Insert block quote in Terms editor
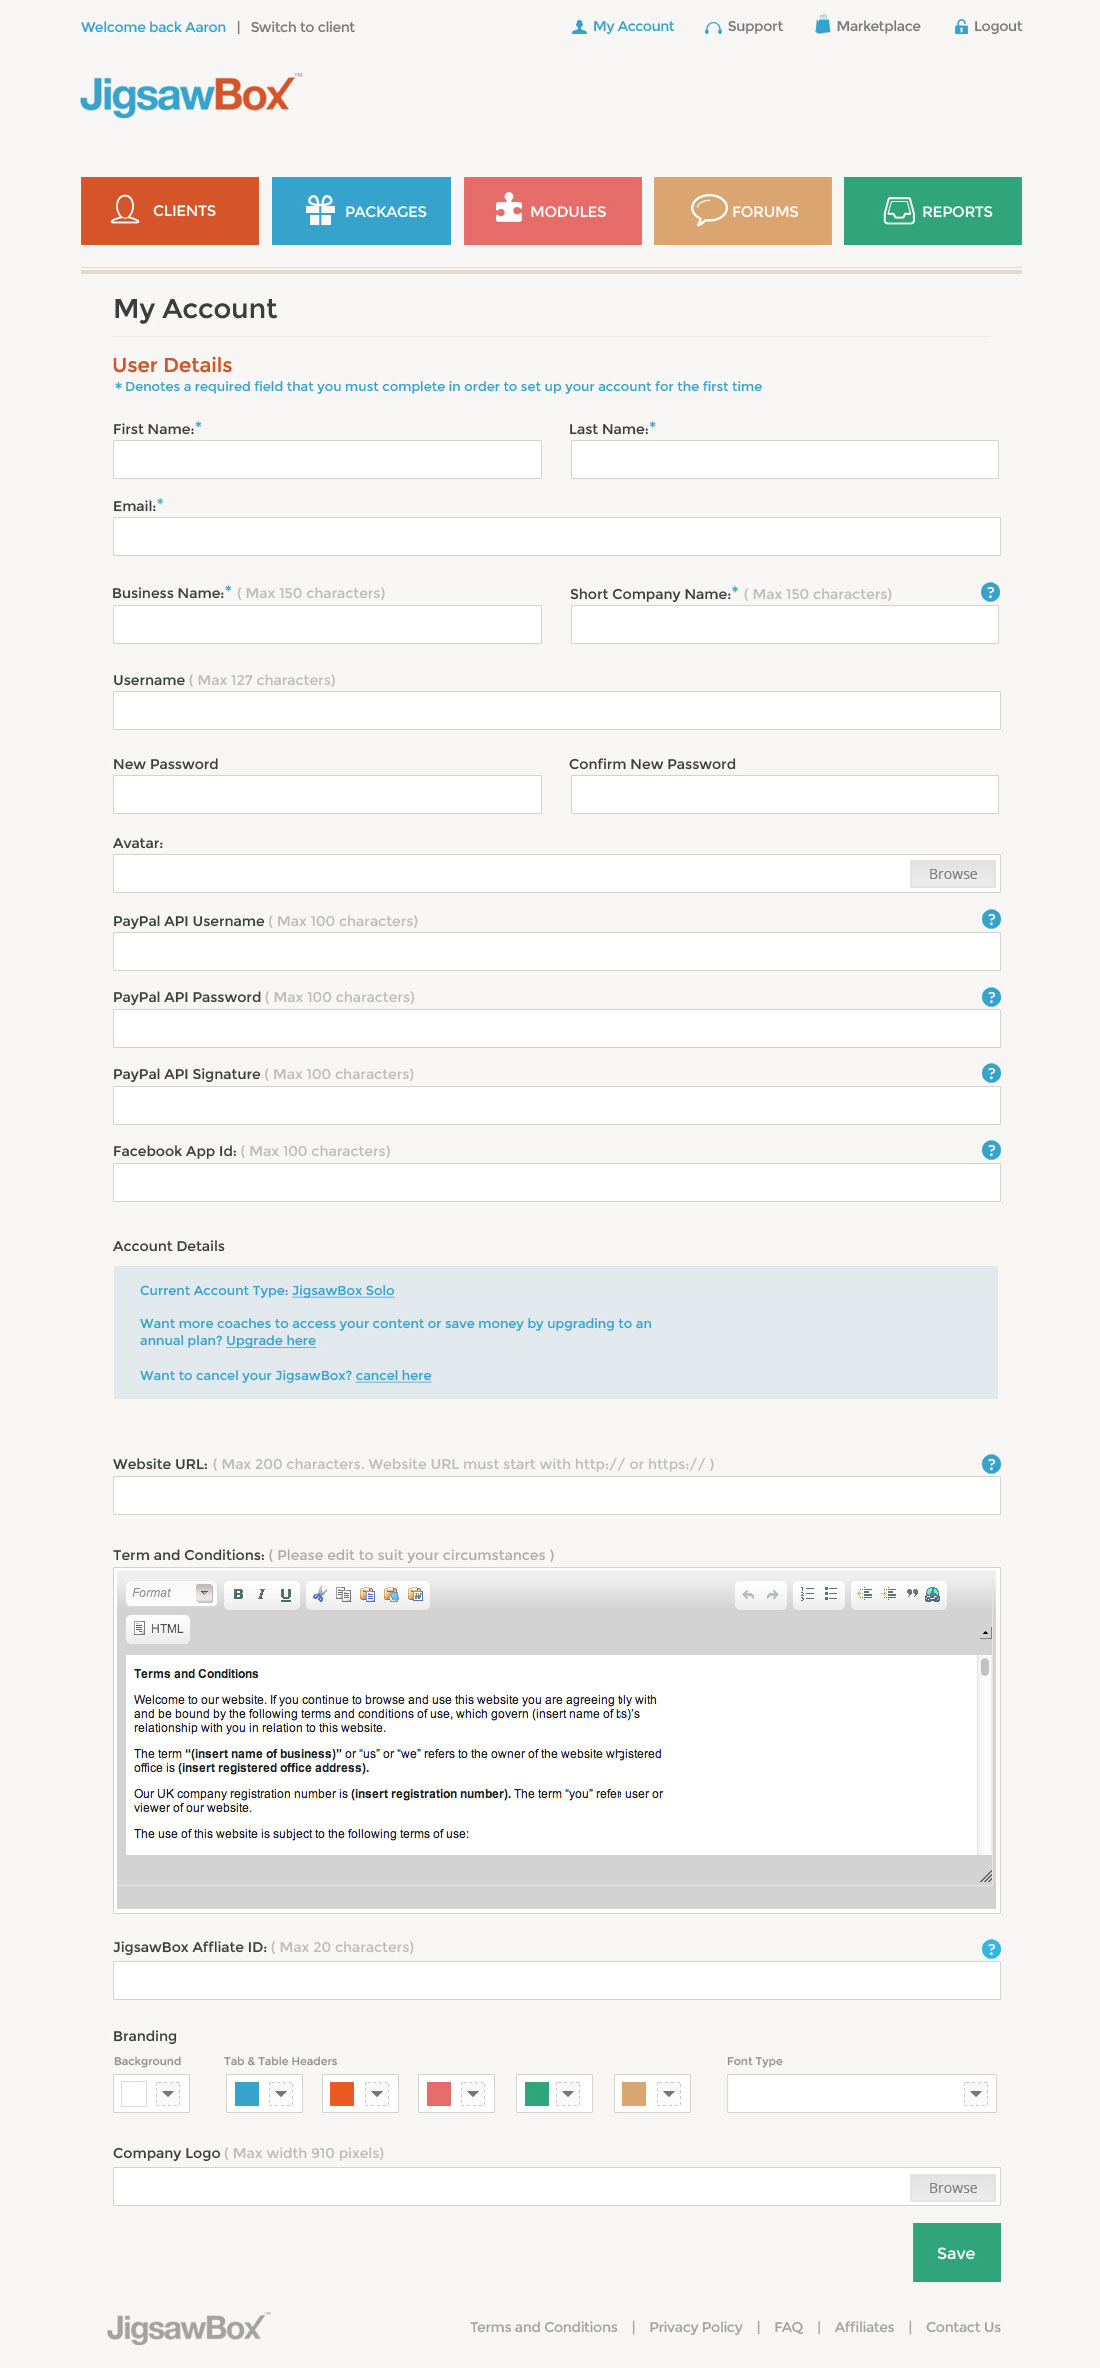 [912, 1594]
